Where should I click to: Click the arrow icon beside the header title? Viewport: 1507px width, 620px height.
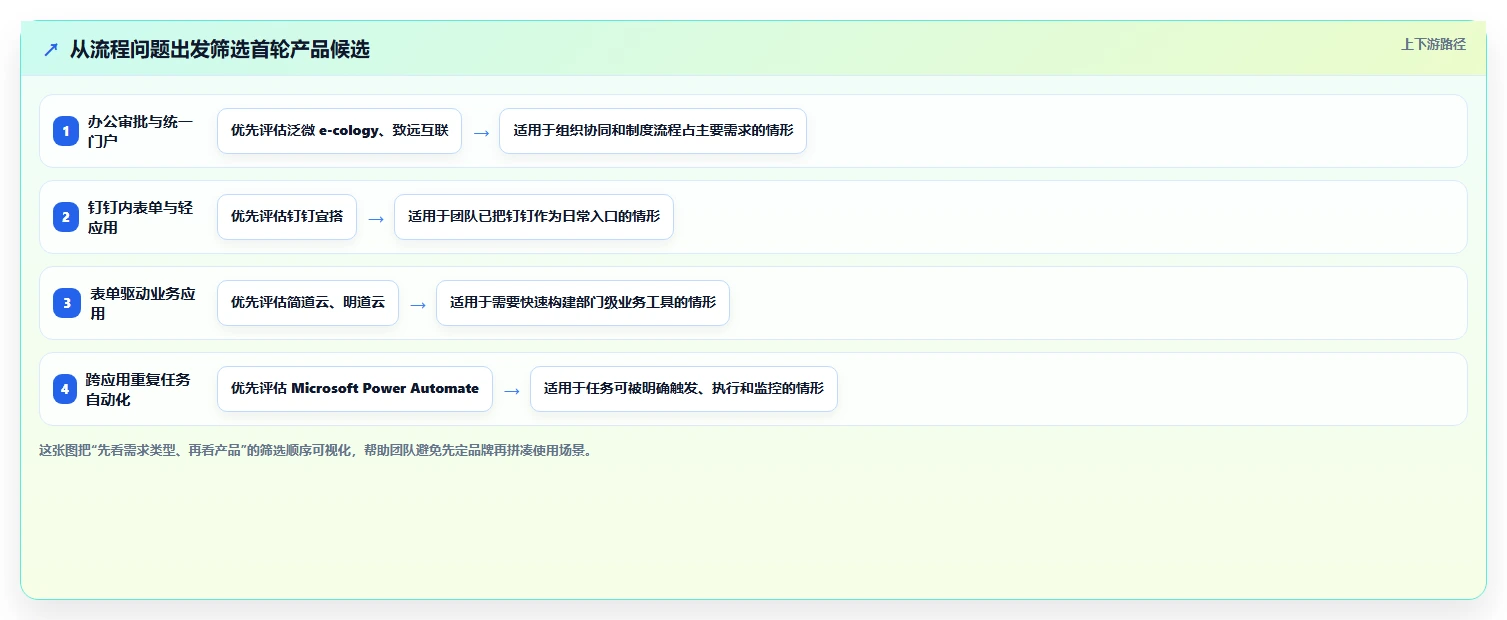point(51,49)
